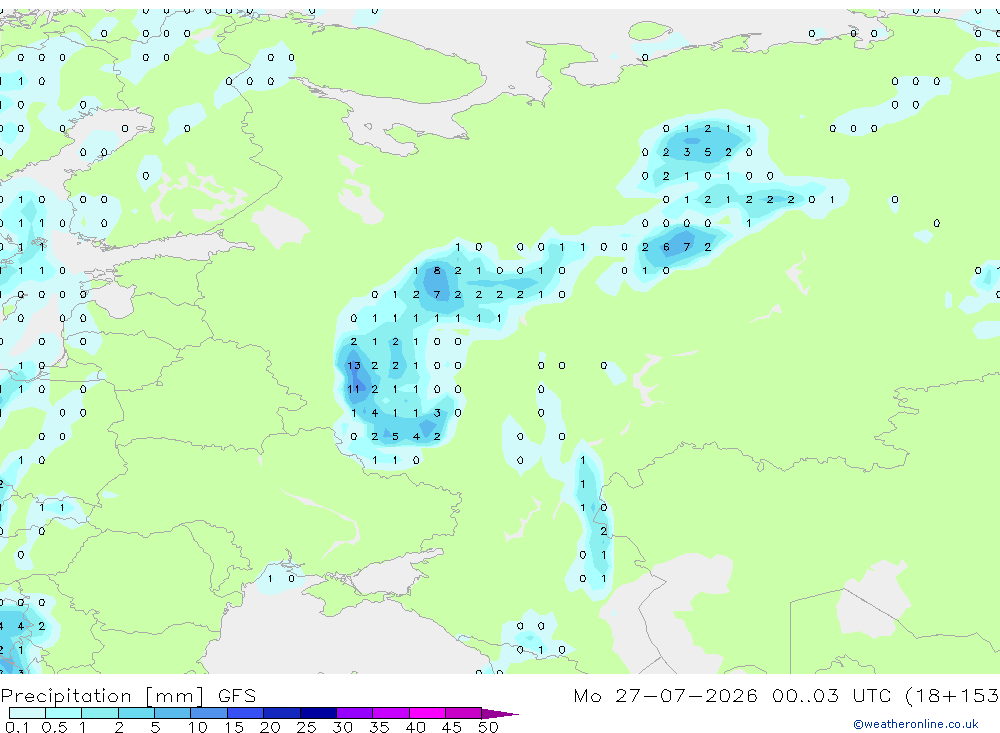
Task: Click the 40–45 mm magenta legend swatch
Action: 427,713
